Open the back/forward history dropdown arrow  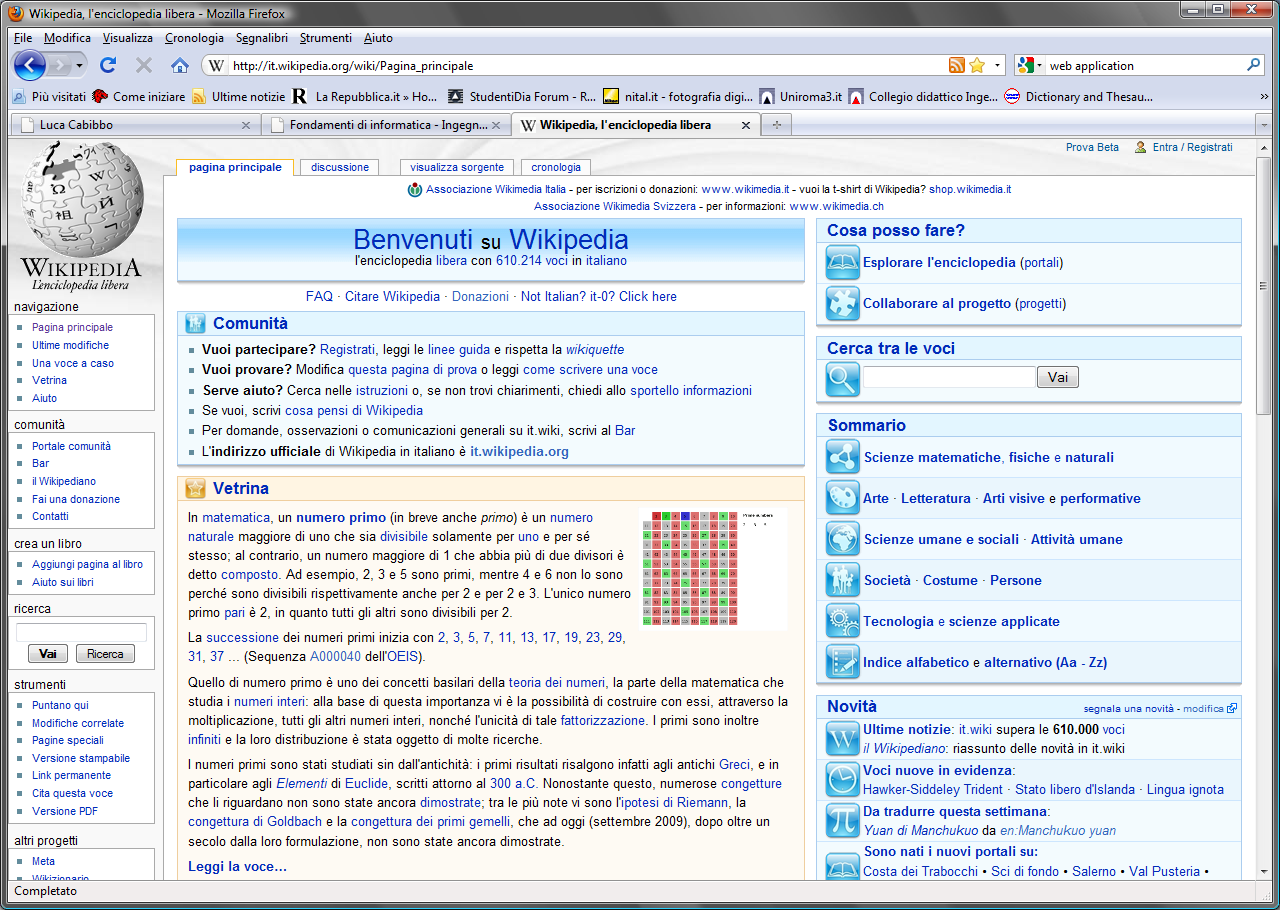click(80, 65)
